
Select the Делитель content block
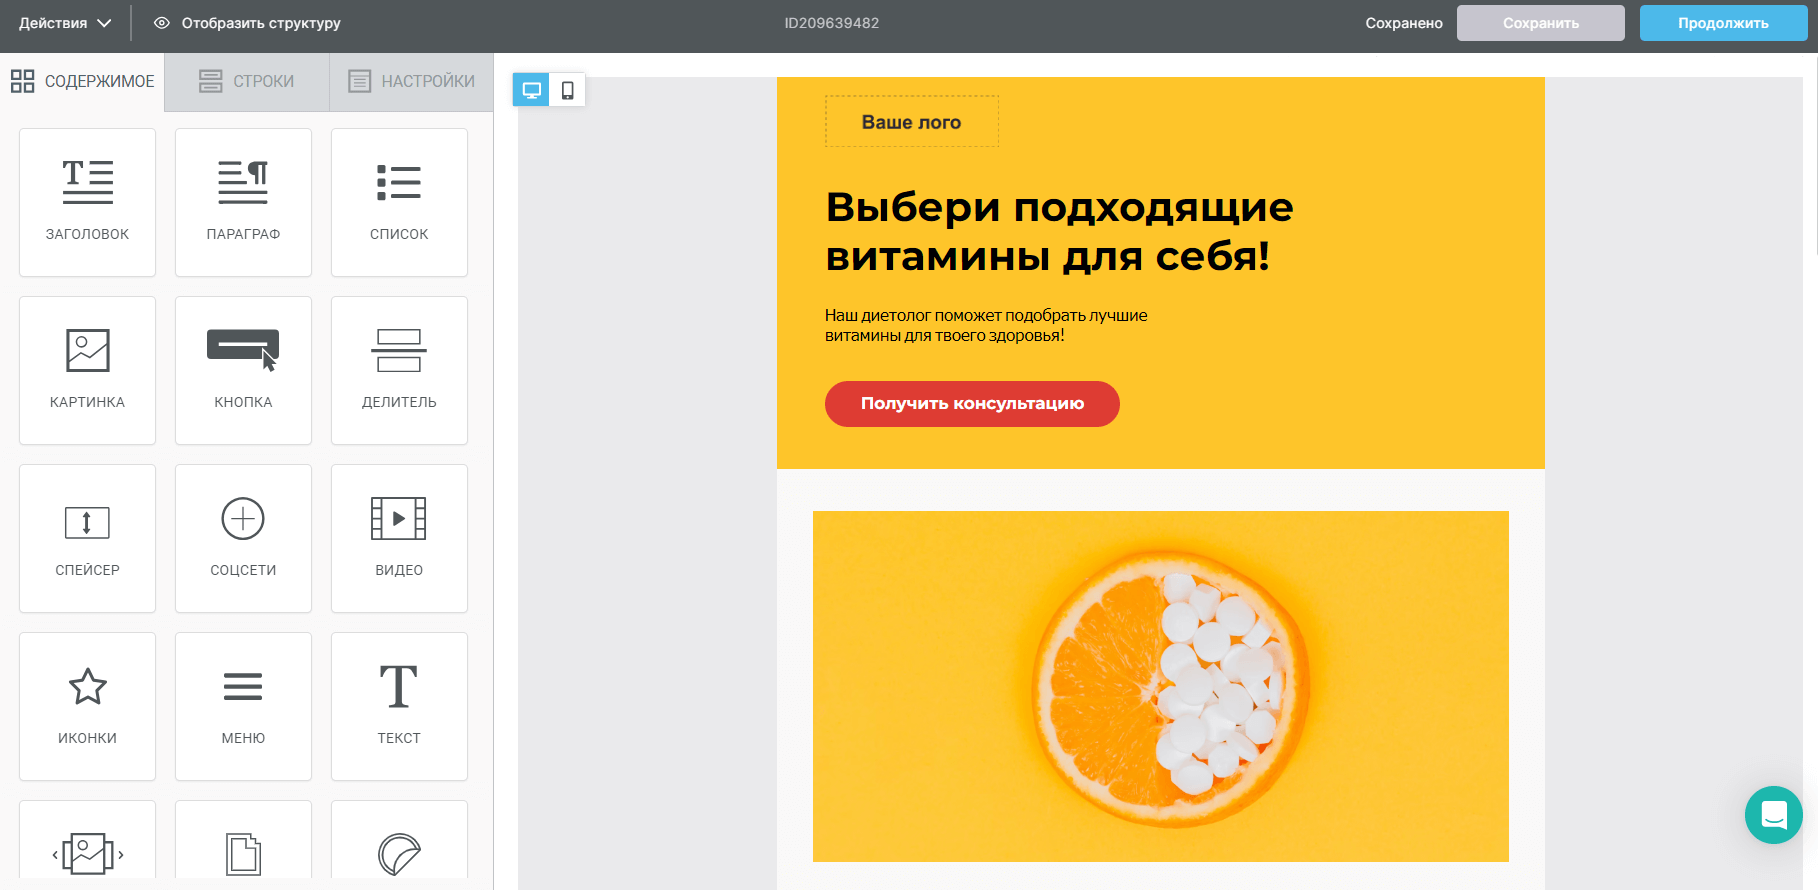coord(399,370)
